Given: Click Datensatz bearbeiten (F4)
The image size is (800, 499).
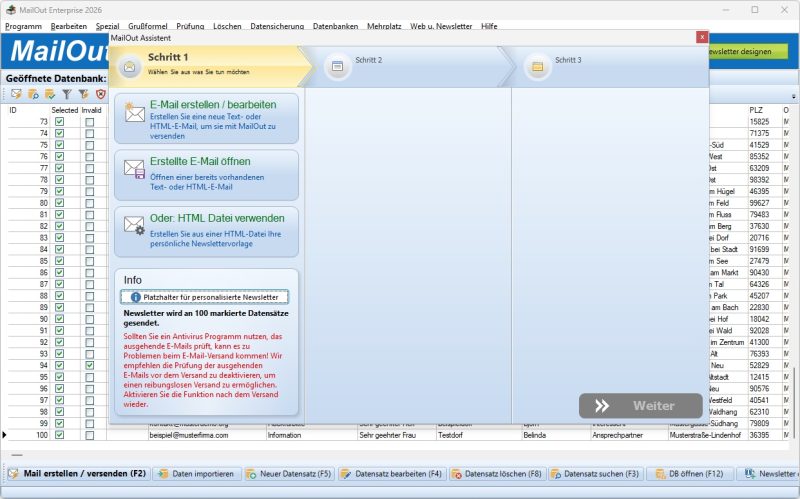Looking at the screenshot, I should click(392, 473).
